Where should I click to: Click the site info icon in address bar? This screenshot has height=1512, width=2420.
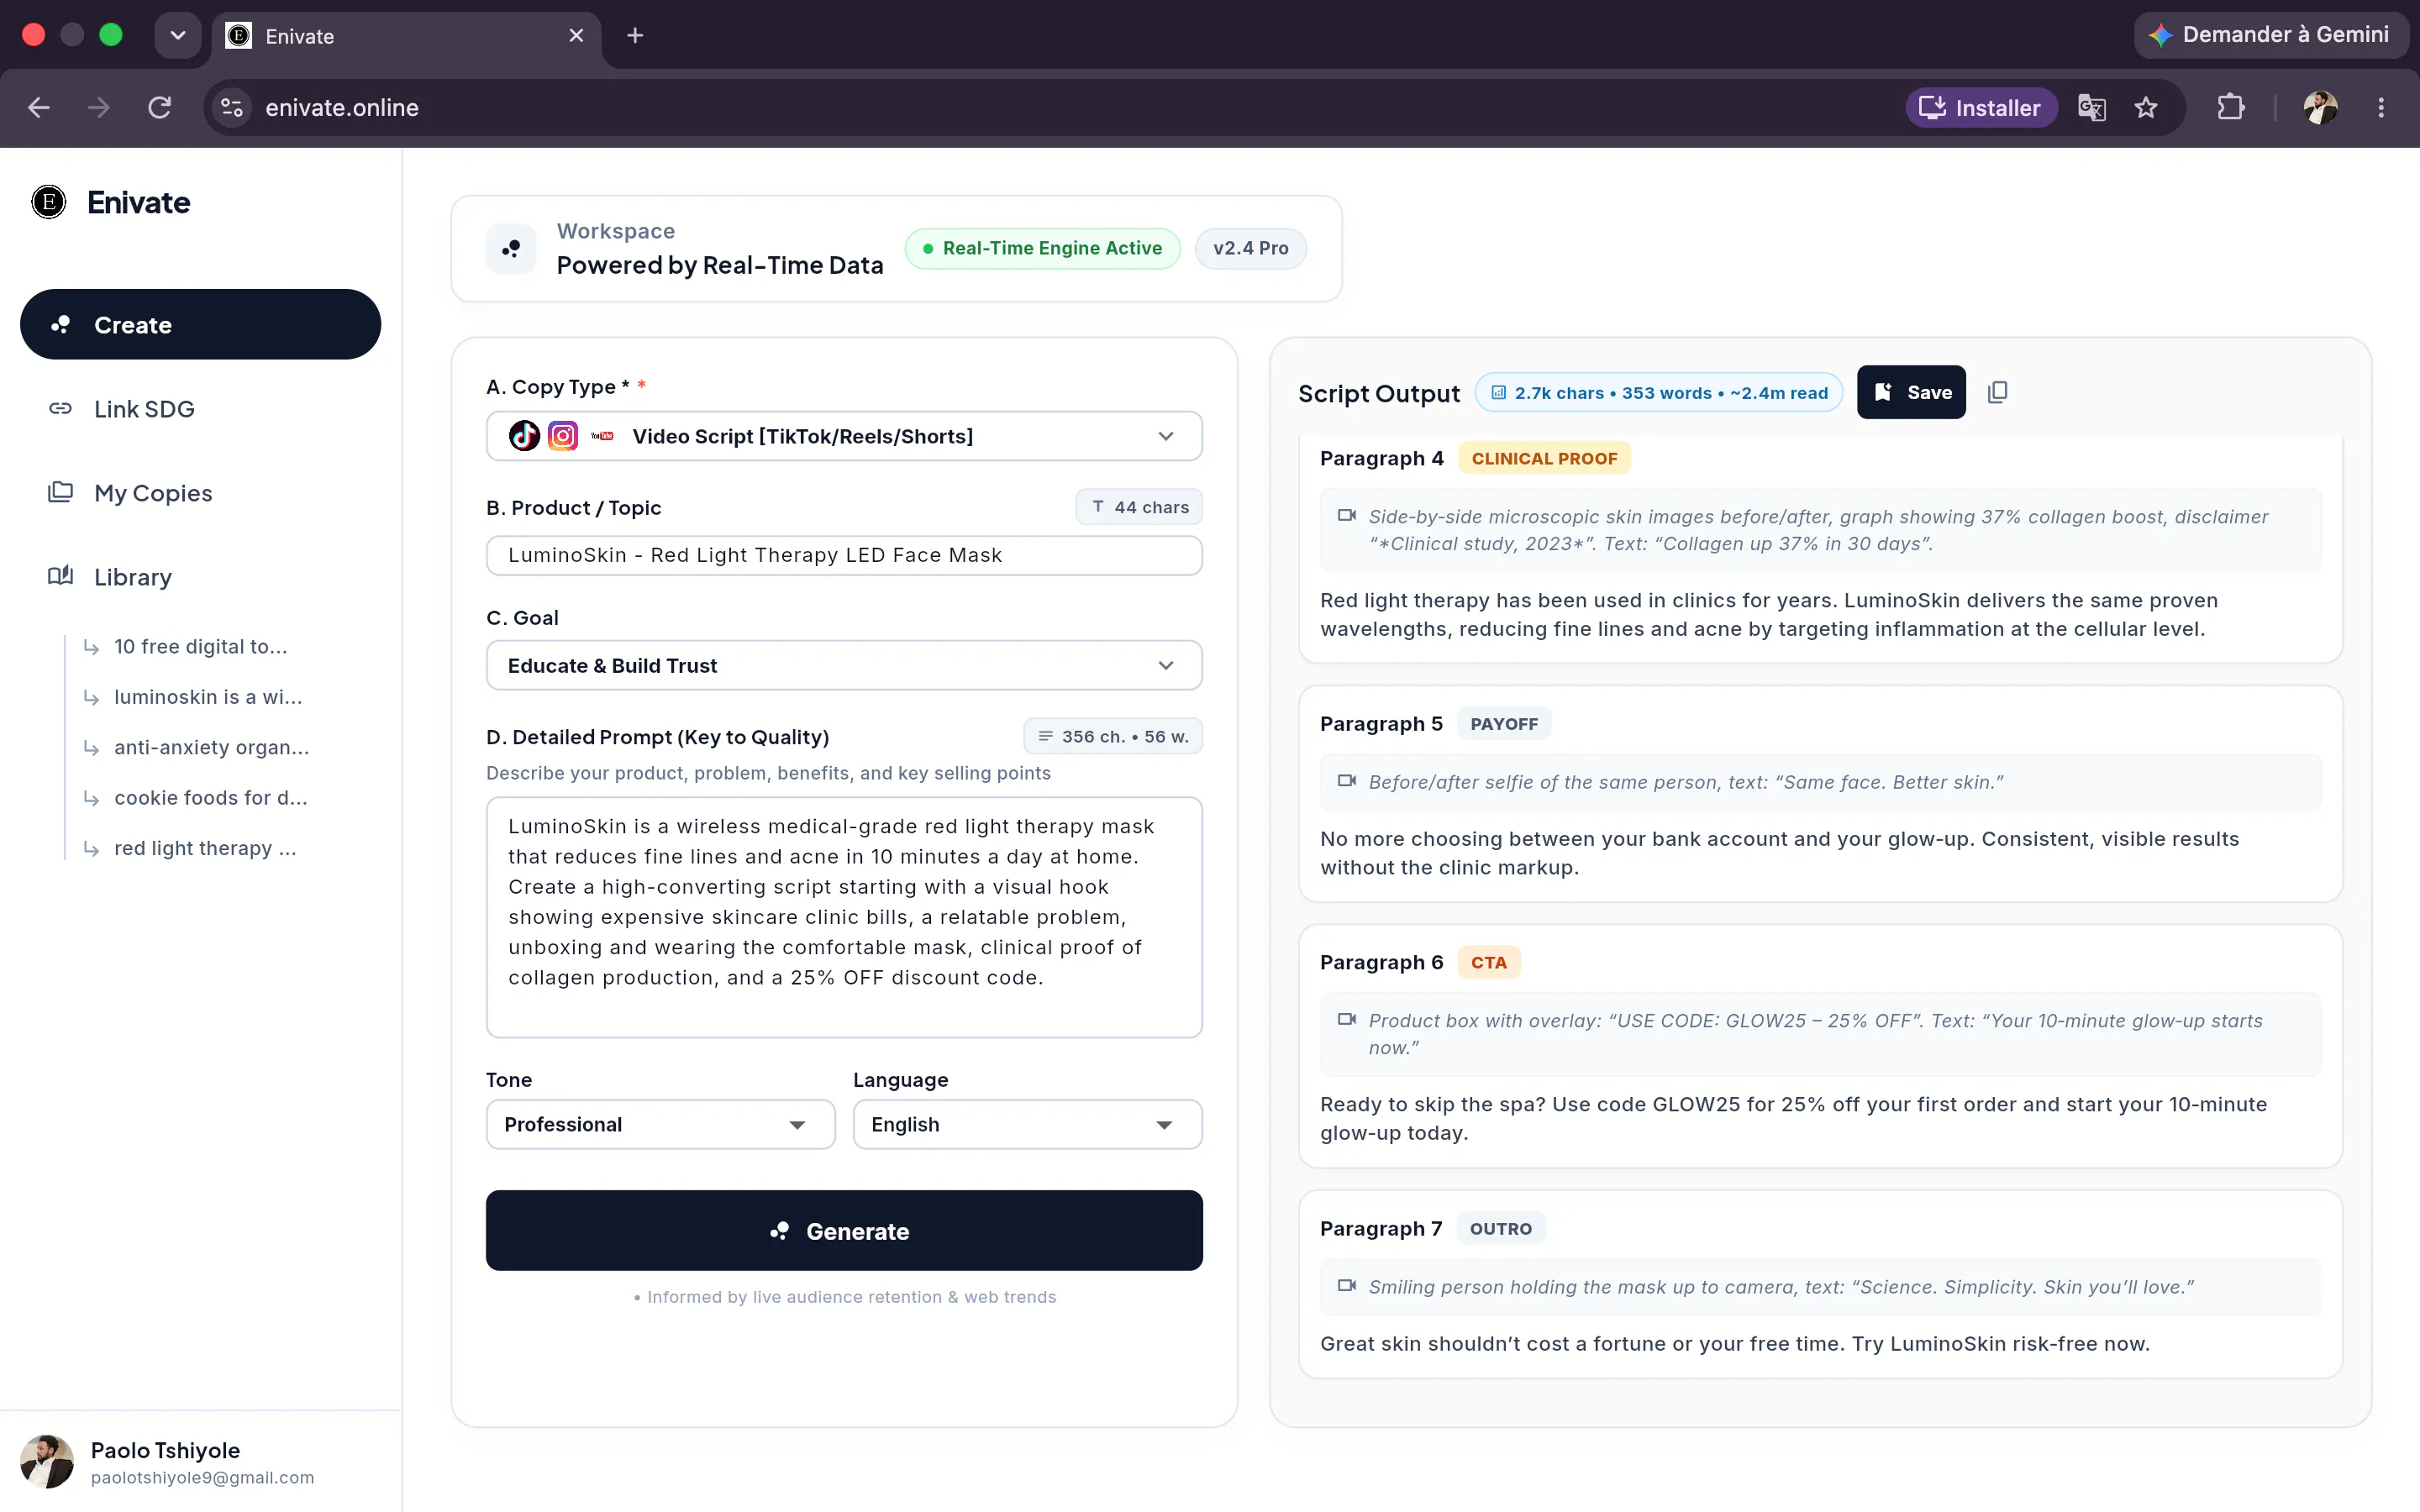[232, 108]
